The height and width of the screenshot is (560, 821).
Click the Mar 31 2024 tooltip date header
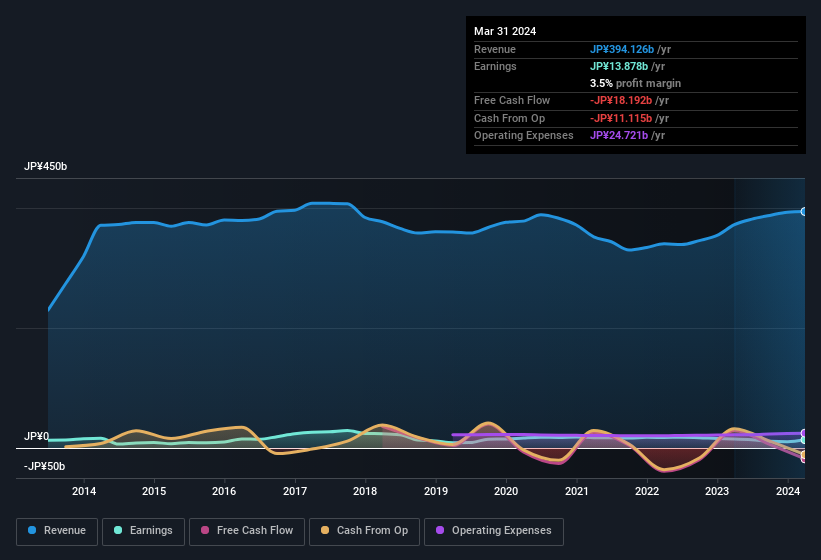505,31
